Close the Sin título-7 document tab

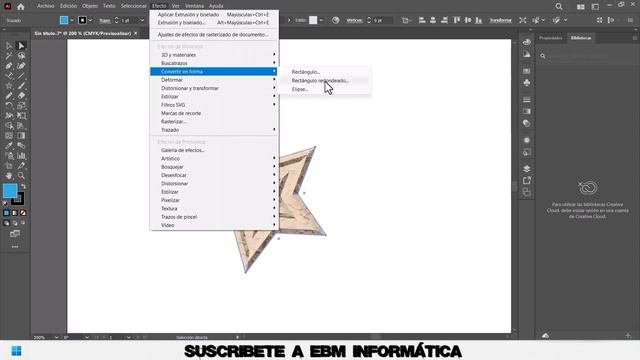click(x=136, y=33)
